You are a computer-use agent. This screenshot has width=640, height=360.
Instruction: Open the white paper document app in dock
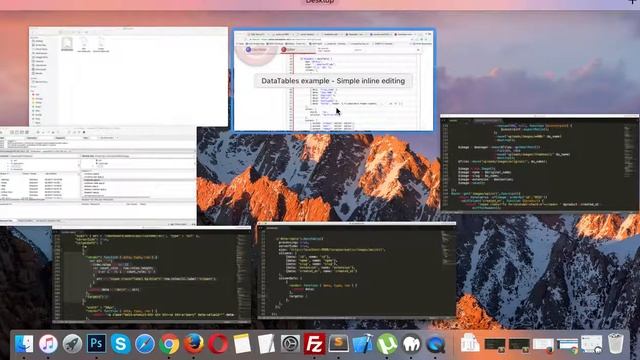pos(266,344)
